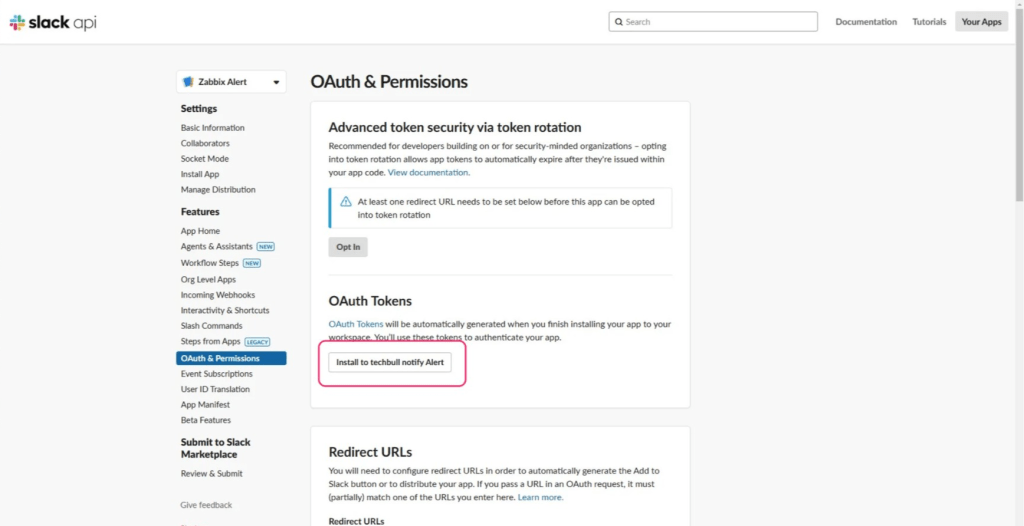Navigate to Slash Commands

coord(211,326)
